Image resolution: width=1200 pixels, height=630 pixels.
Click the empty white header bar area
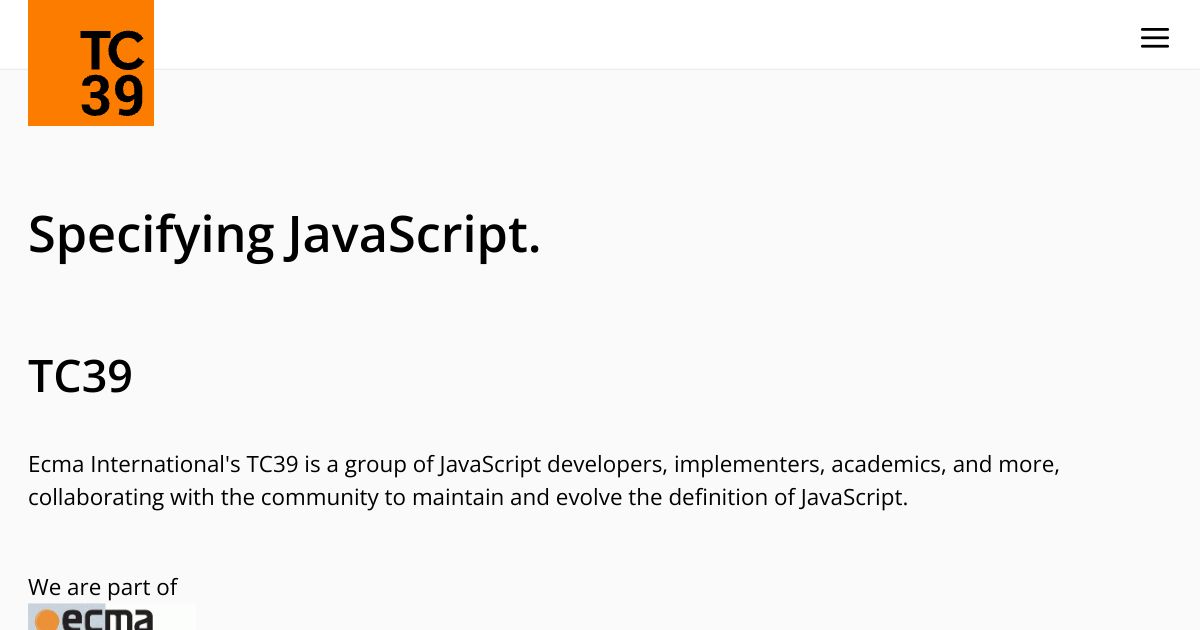(640, 34)
